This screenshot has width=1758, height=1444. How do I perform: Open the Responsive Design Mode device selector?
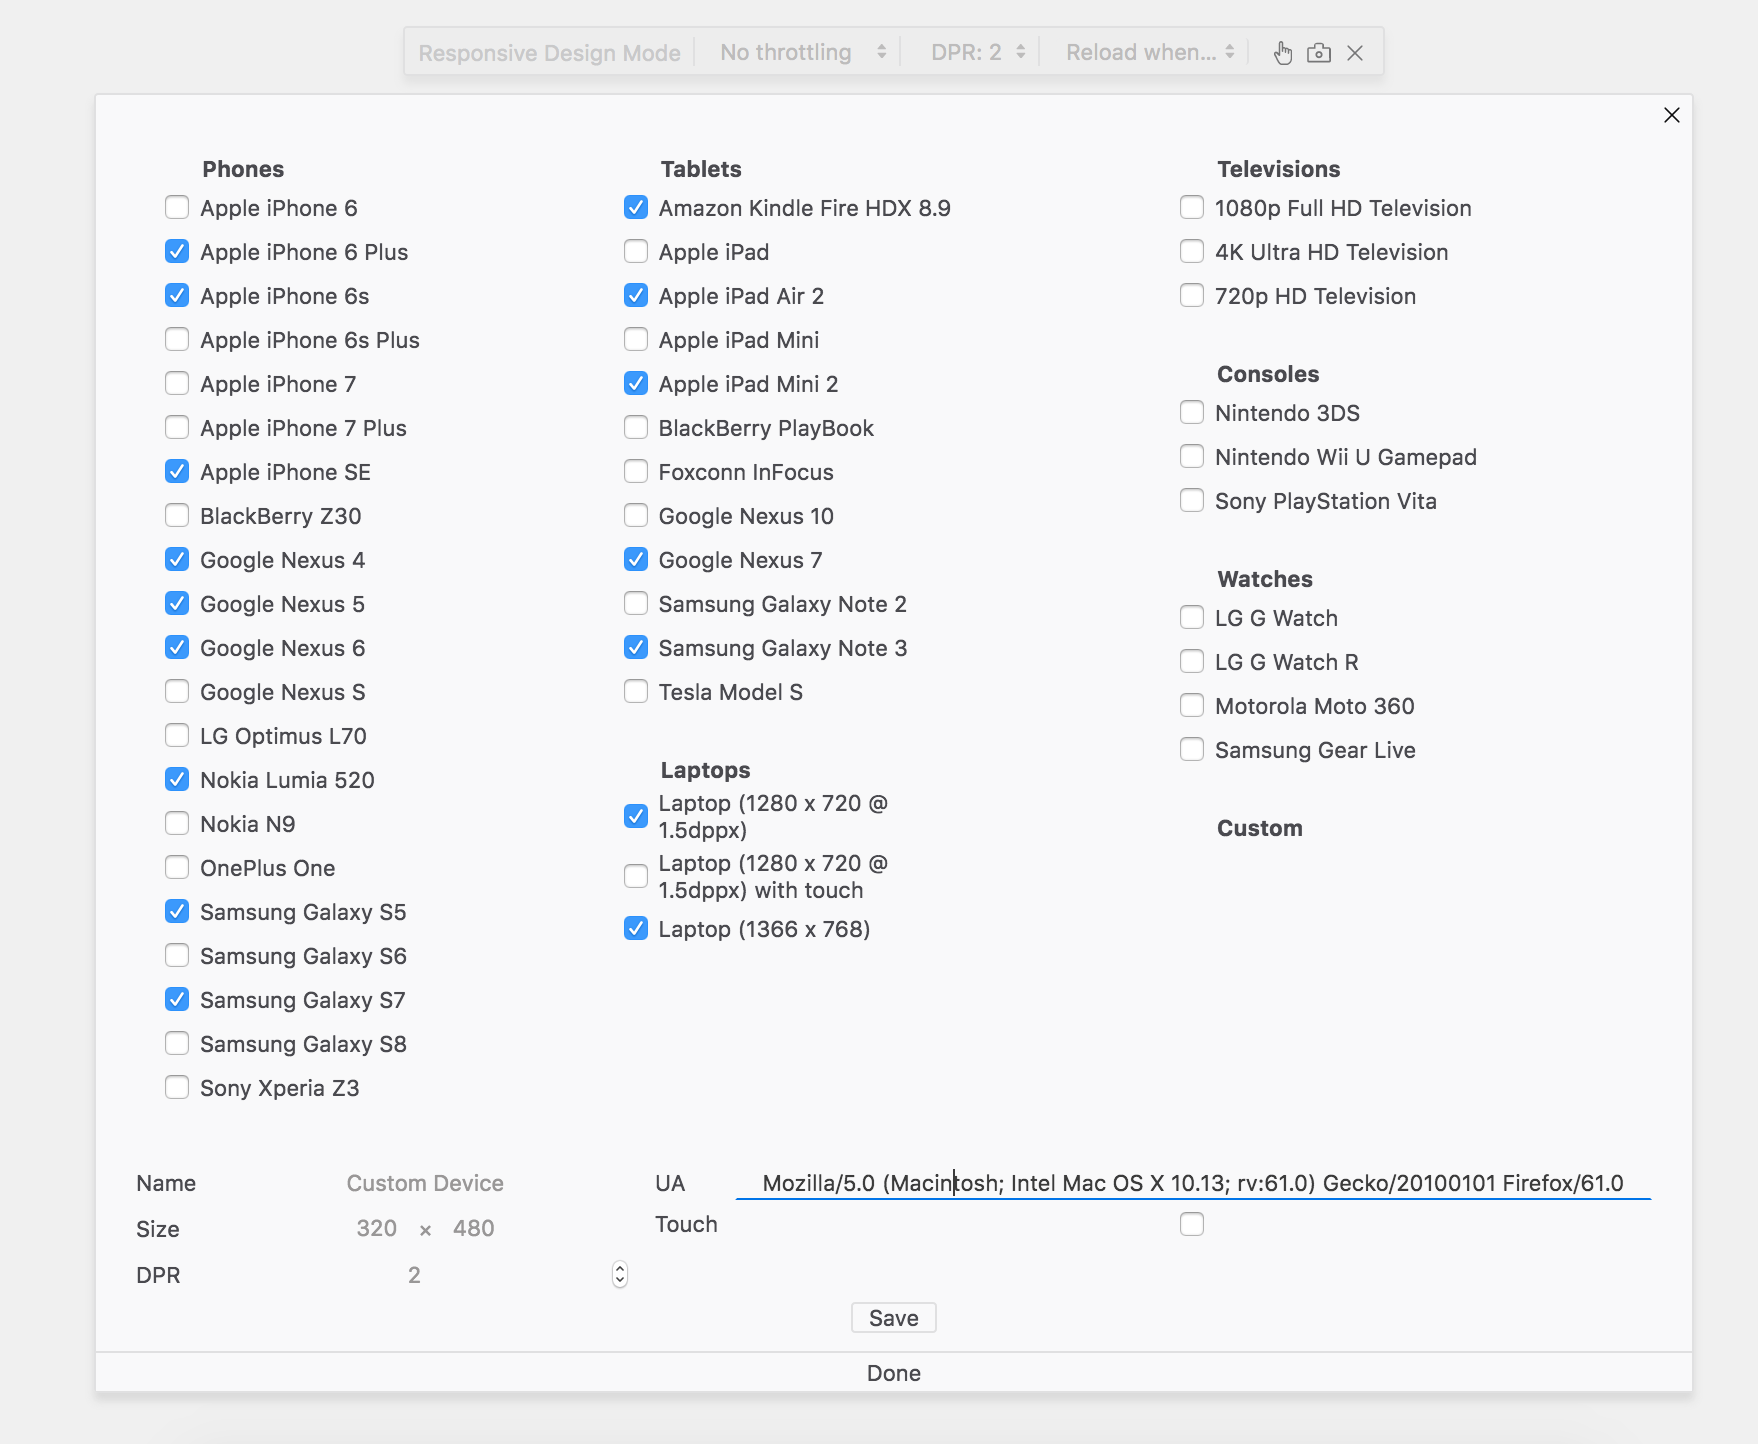pos(549,53)
